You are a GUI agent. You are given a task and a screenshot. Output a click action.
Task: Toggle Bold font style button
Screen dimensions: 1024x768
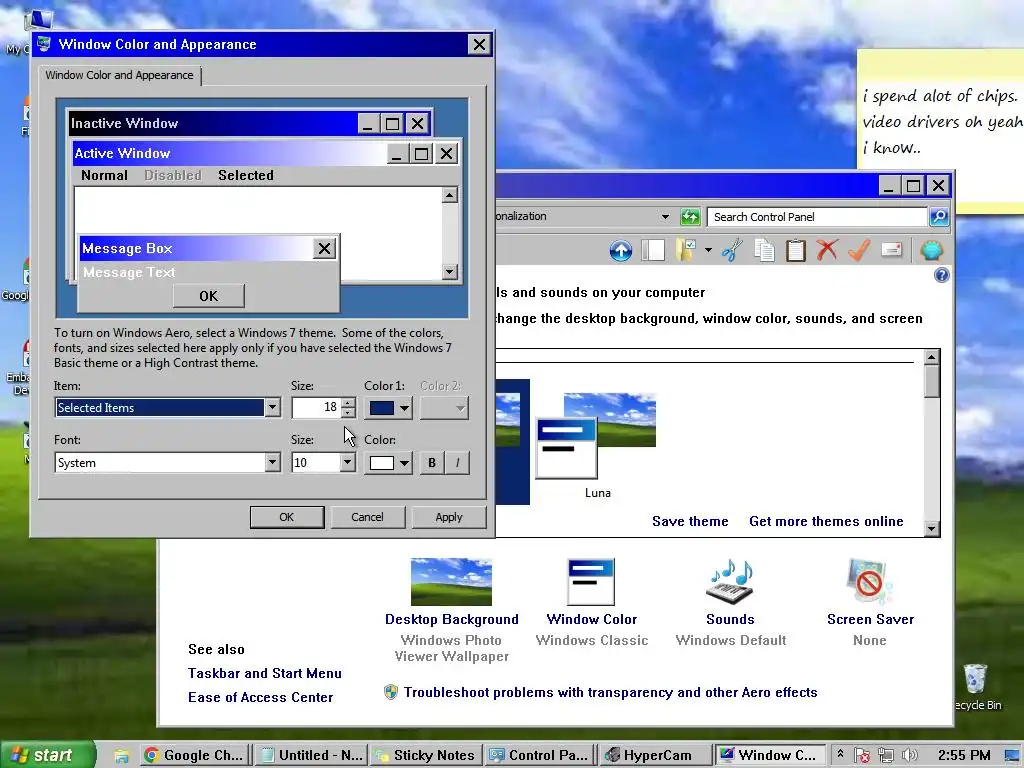(x=432, y=463)
